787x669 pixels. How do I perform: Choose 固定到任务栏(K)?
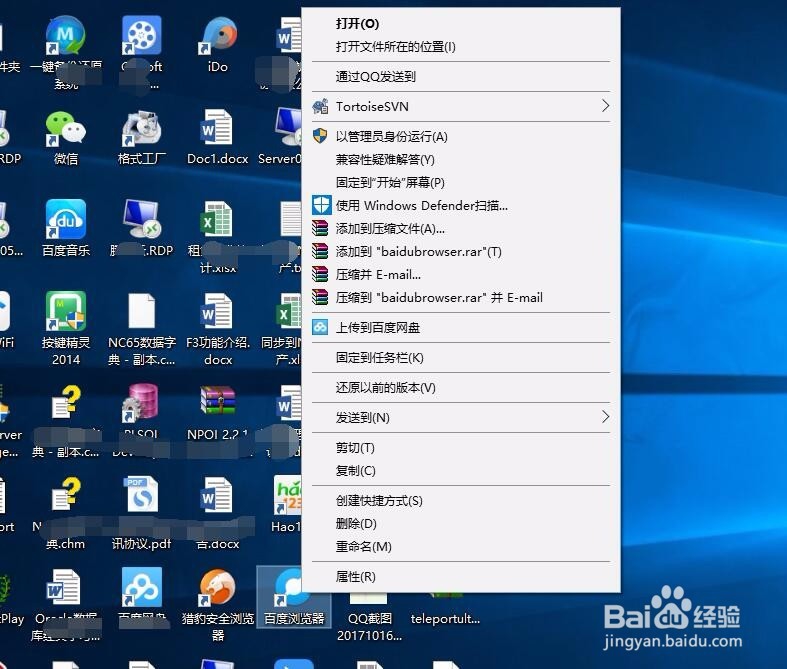point(461,358)
